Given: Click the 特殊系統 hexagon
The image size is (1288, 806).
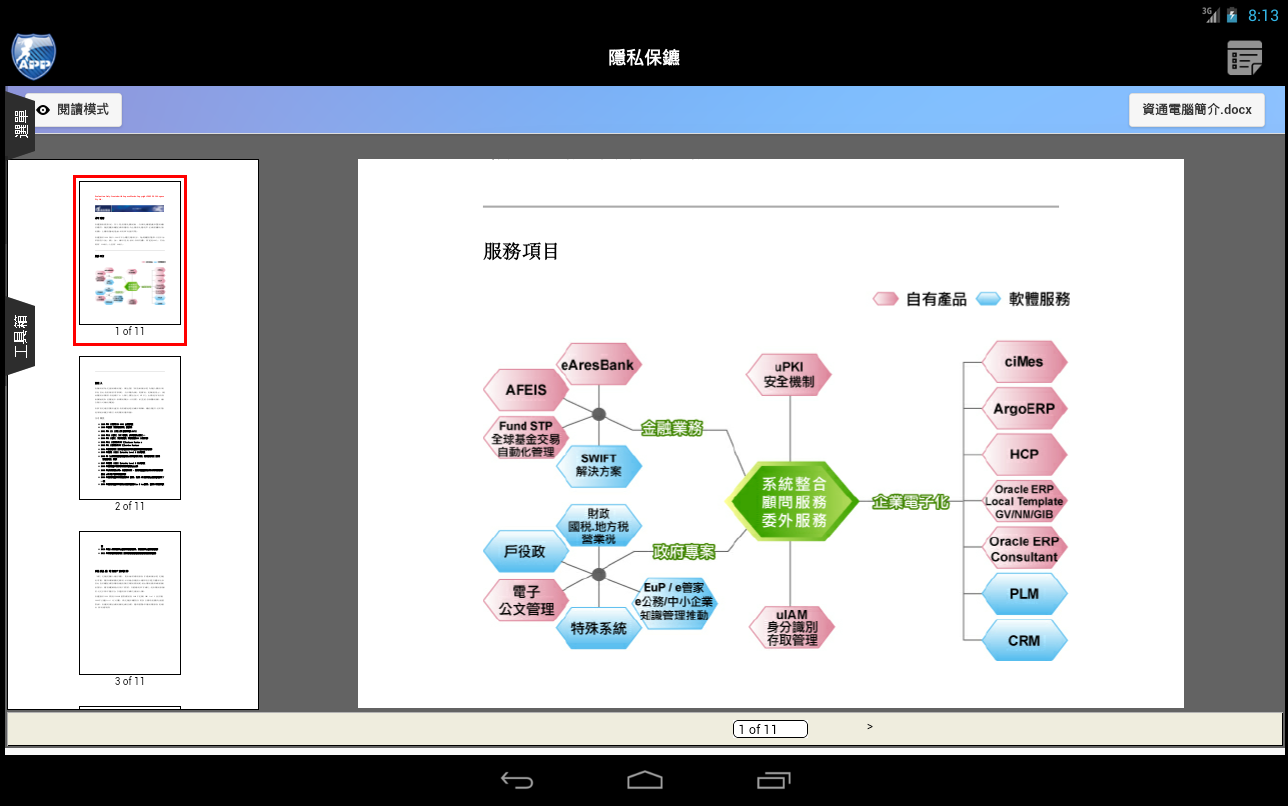Looking at the screenshot, I should tap(598, 629).
